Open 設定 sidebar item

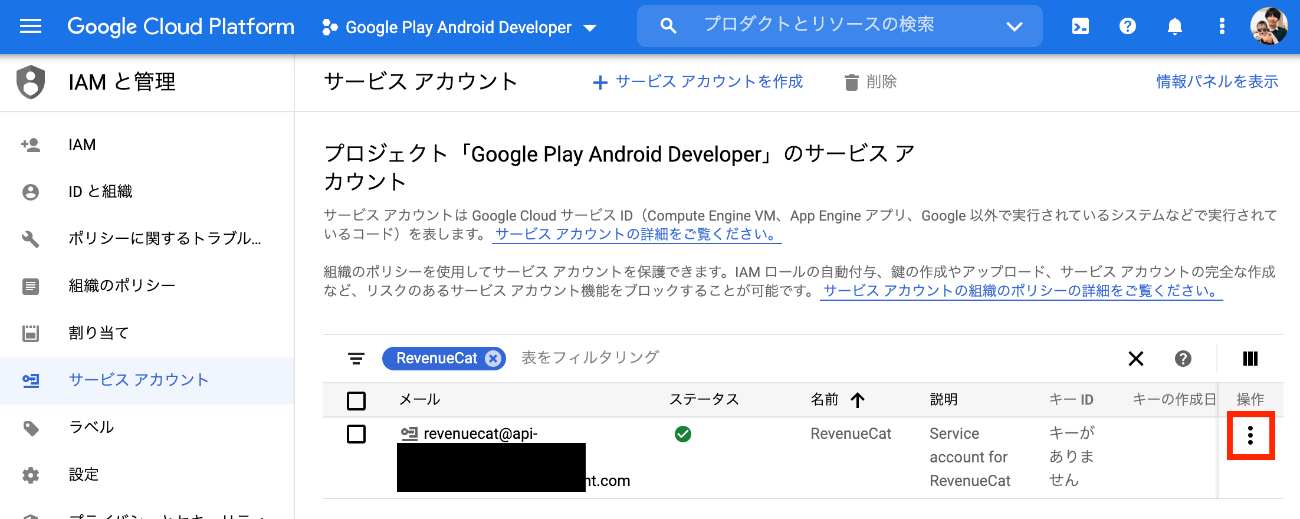(147, 474)
